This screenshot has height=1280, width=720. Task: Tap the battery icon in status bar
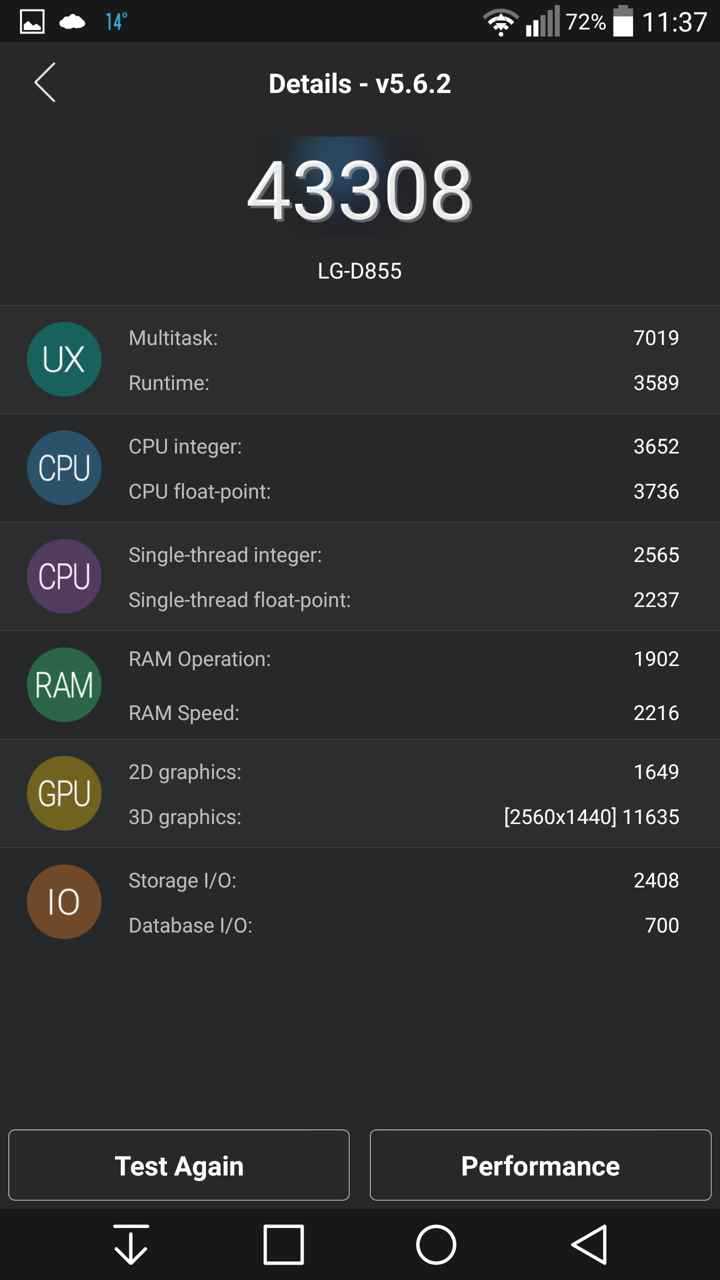623,22
